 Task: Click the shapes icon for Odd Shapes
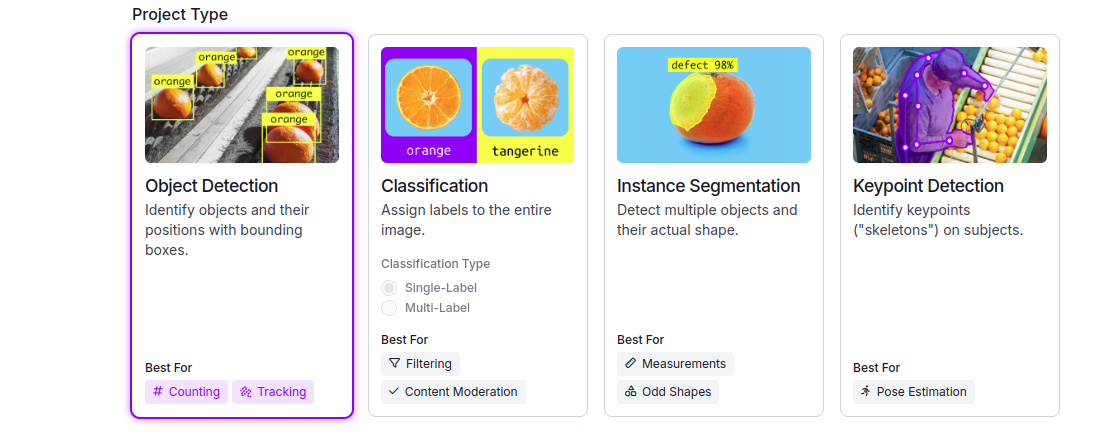click(630, 392)
